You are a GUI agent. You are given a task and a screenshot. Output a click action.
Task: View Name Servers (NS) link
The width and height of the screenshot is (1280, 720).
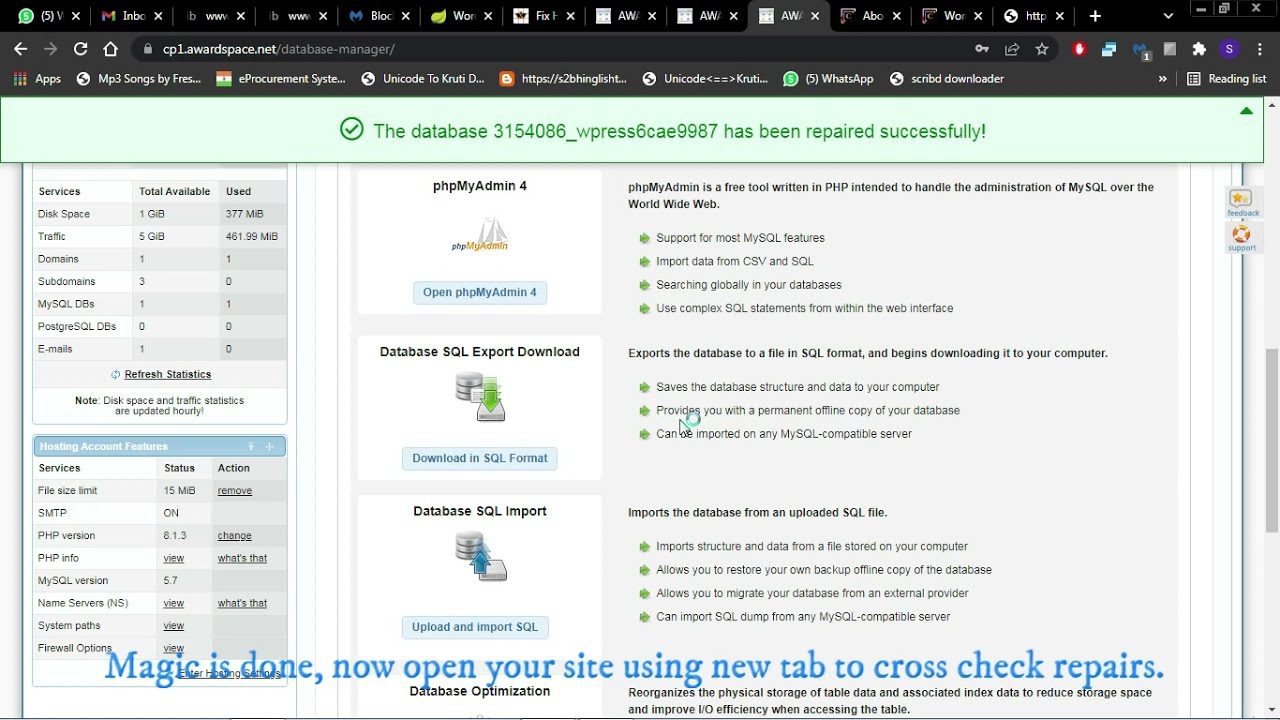pos(174,603)
